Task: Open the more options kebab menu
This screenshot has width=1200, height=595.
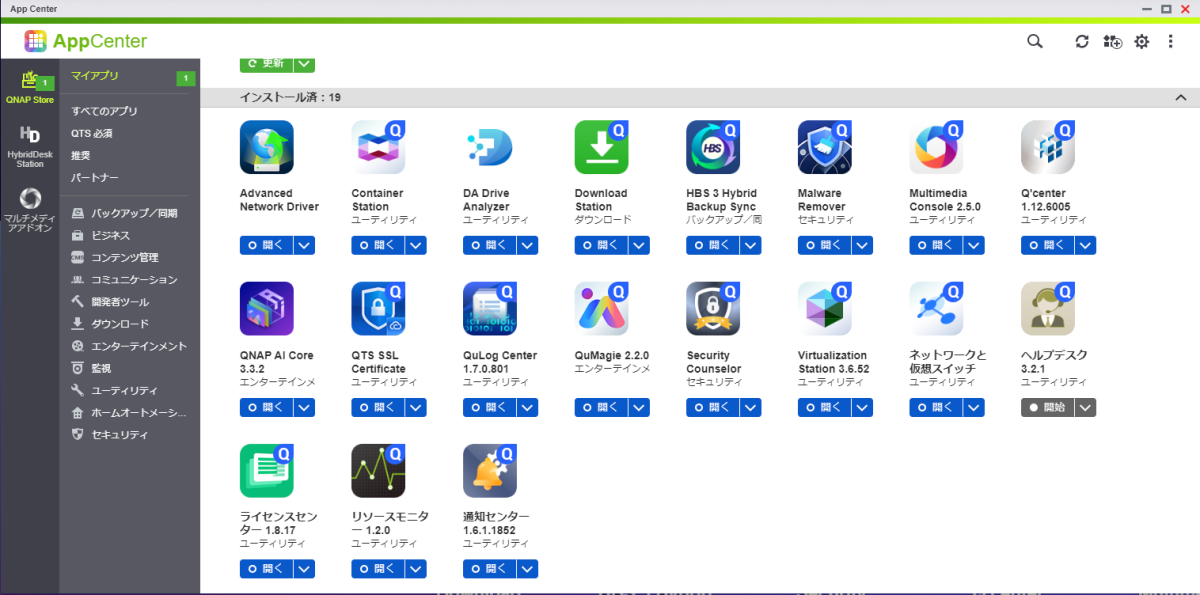Action: [1170, 41]
